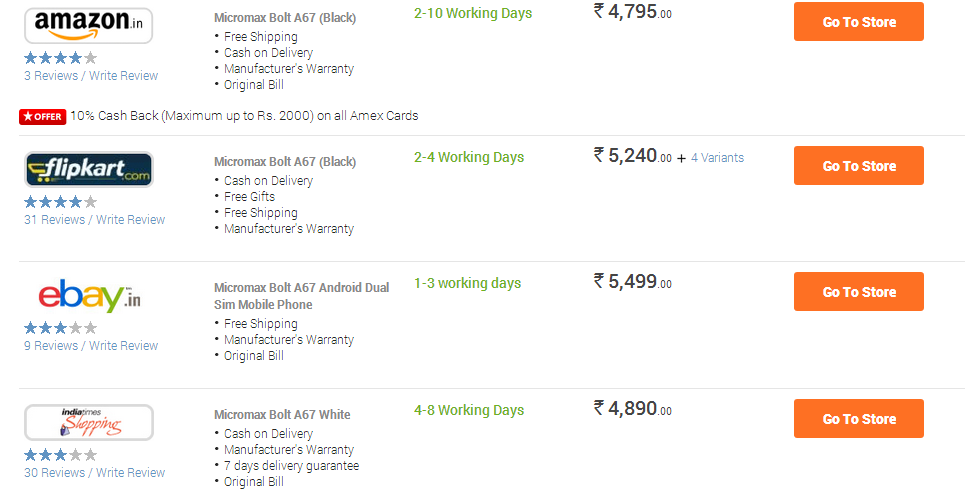The width and height of the screenshot is (965, 500).
Task: Go to store for Amazon listing
Action: (859, 22)
